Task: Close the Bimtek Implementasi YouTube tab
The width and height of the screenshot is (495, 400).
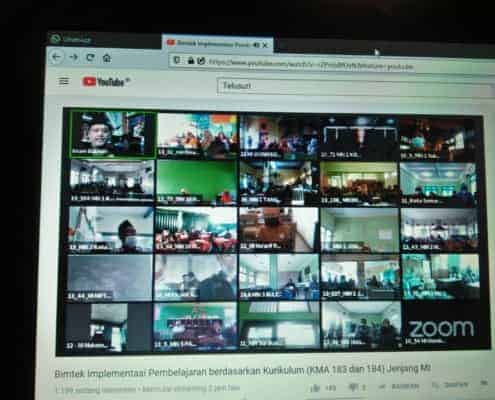Action: click(x=265, y=45)
